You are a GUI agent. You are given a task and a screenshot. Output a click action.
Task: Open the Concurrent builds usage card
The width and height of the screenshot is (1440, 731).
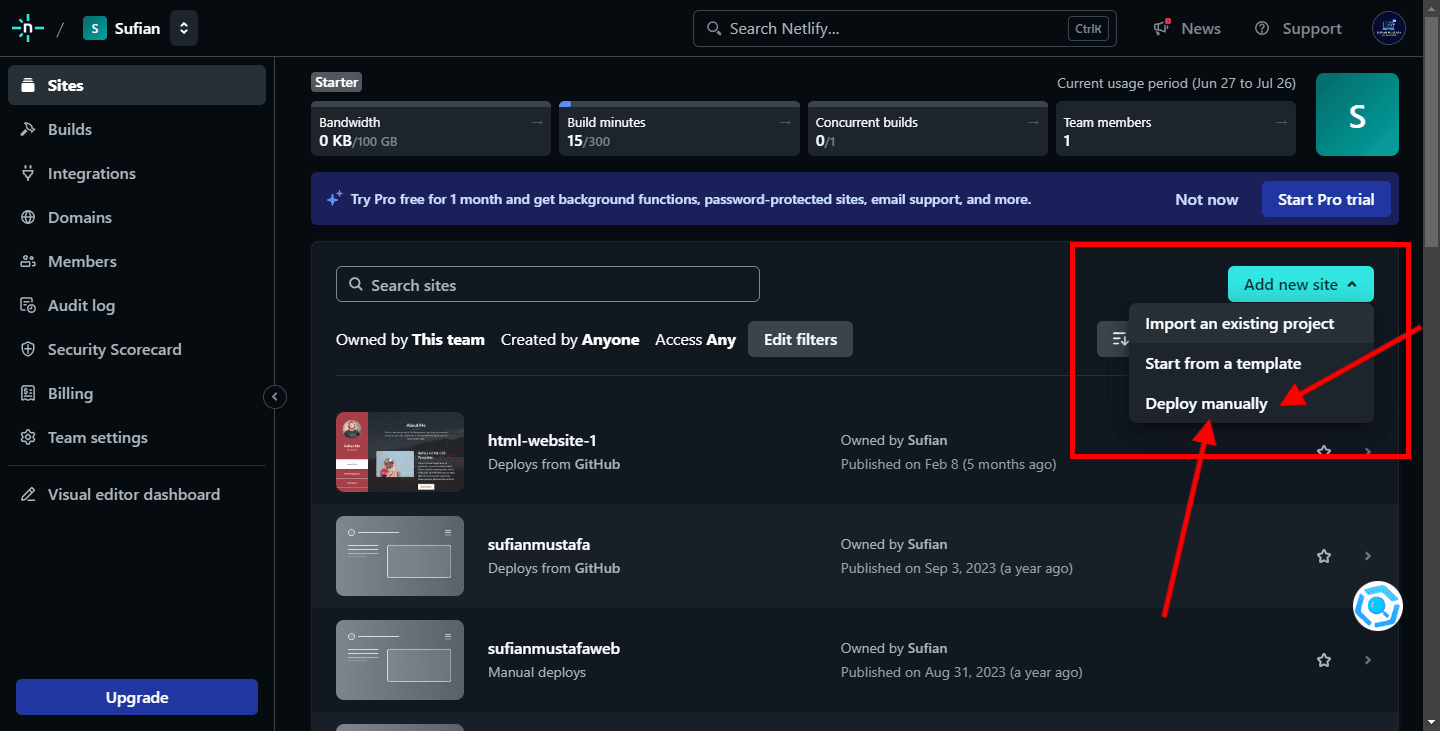927,129
